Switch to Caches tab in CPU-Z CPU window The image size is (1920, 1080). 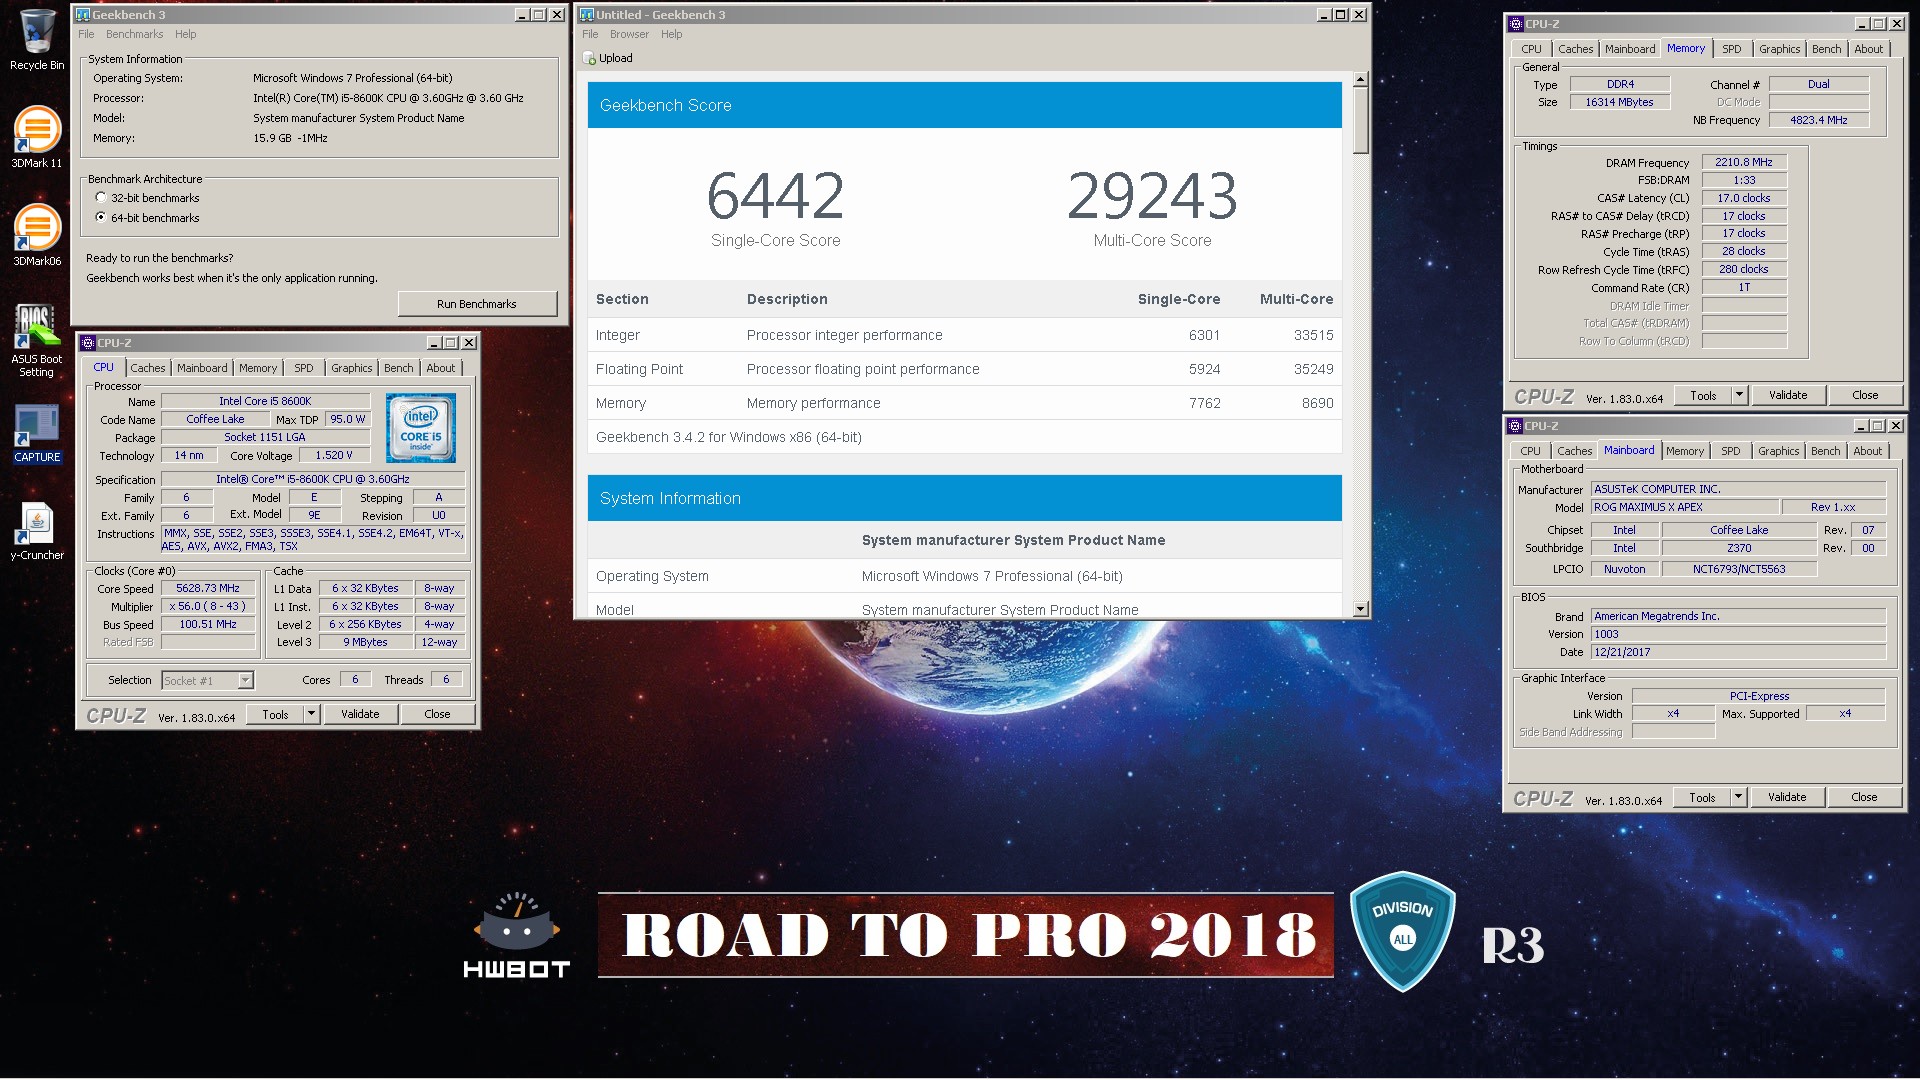148,368
